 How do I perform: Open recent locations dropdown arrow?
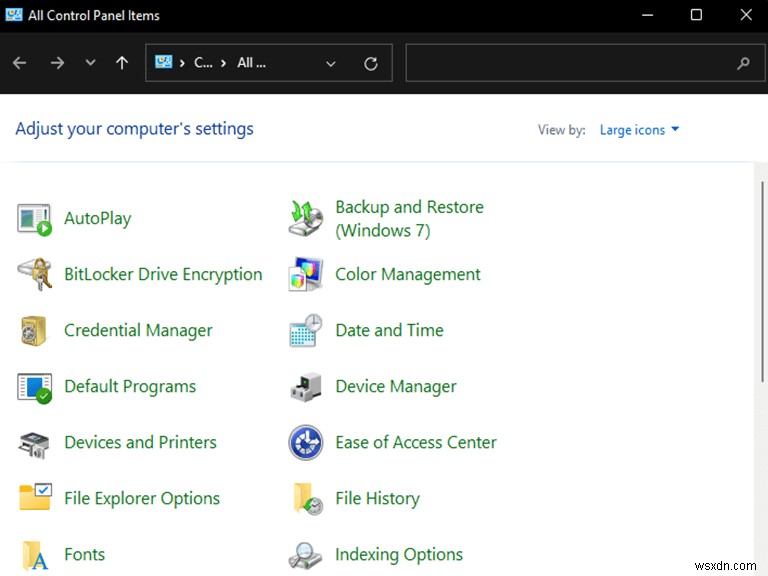[x=90, y=63]
